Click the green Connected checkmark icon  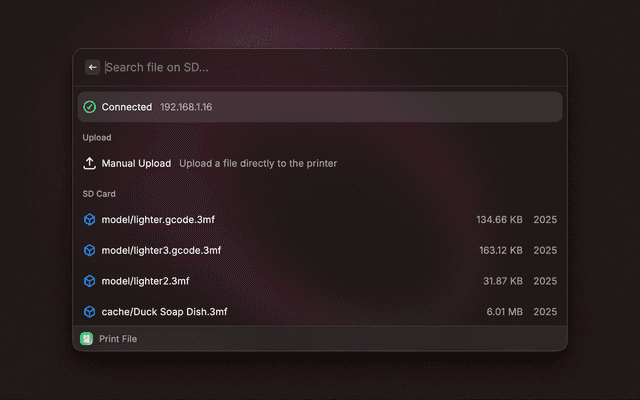pos(90,107)
